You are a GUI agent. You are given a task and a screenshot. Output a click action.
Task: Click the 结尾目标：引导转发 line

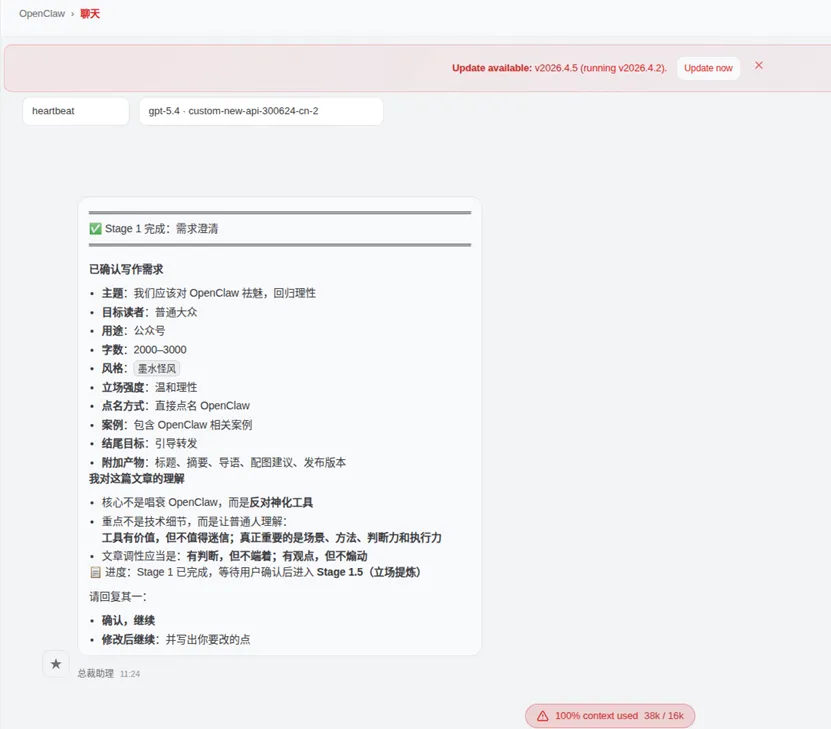point(149,443)
